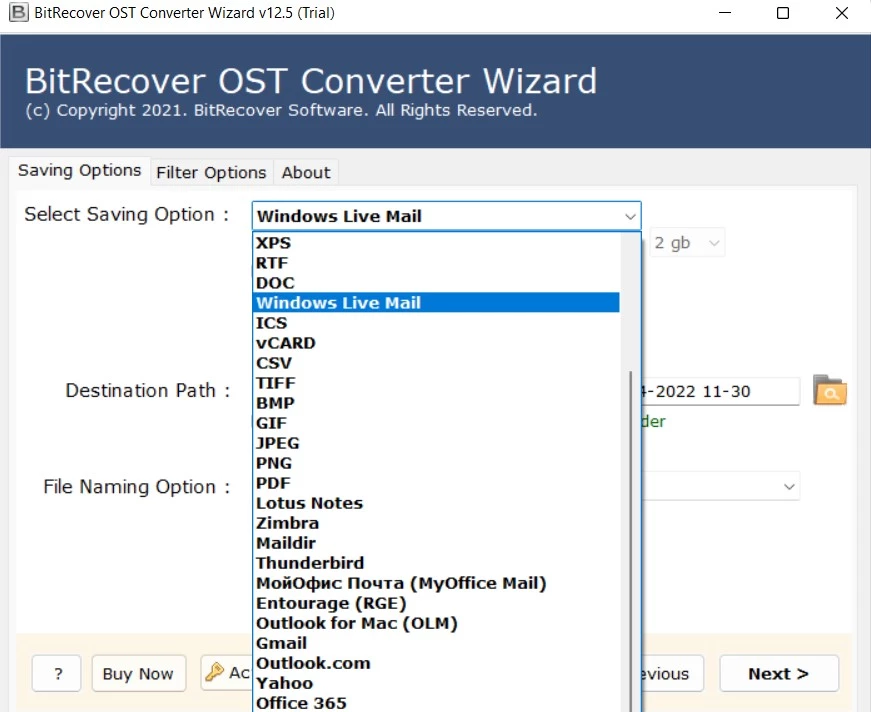Minimize the OST Converter Wizard window
Viewport: 871px width, 712px height.
point(725,13)
